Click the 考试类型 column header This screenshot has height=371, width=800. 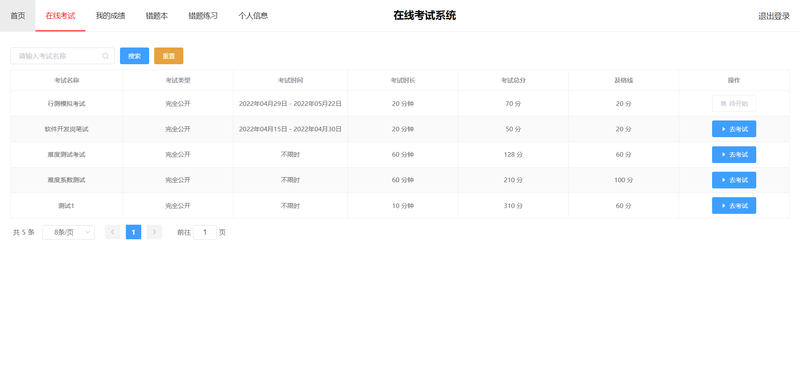(178, 81)
